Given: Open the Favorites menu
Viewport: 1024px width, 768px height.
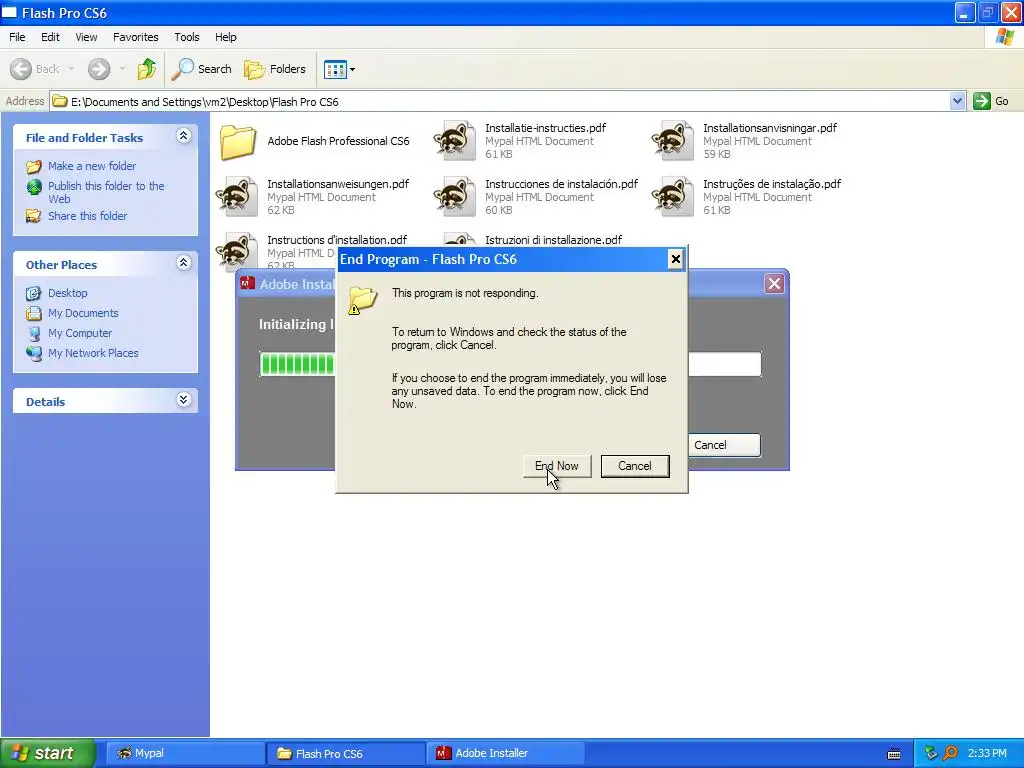Looking at the screenshot, I should 136,37.
